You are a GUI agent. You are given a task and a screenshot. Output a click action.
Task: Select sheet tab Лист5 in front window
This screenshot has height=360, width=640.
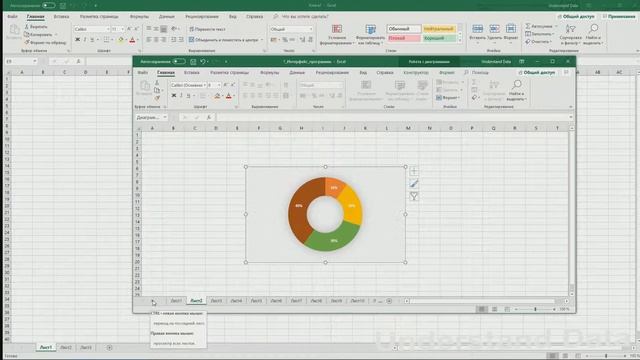pos(256,301)
